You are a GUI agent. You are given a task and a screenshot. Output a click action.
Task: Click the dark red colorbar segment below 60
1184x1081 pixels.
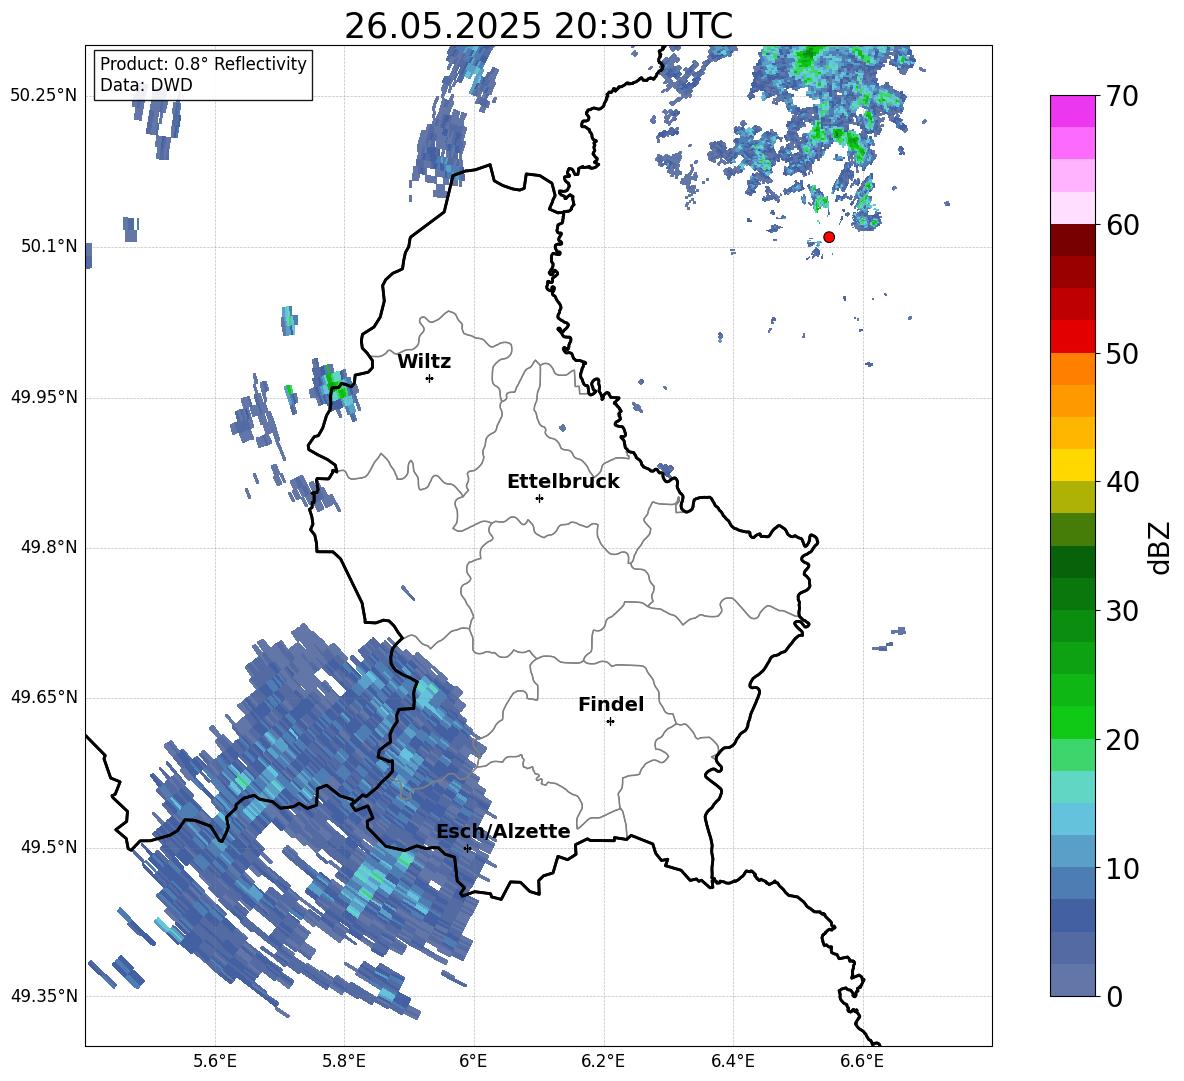[x=1073, y=240]
